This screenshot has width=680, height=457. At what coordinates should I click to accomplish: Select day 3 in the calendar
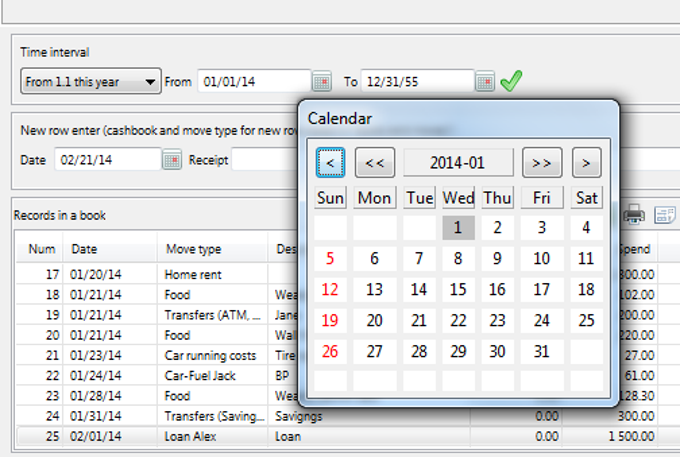tap(542, 228)
